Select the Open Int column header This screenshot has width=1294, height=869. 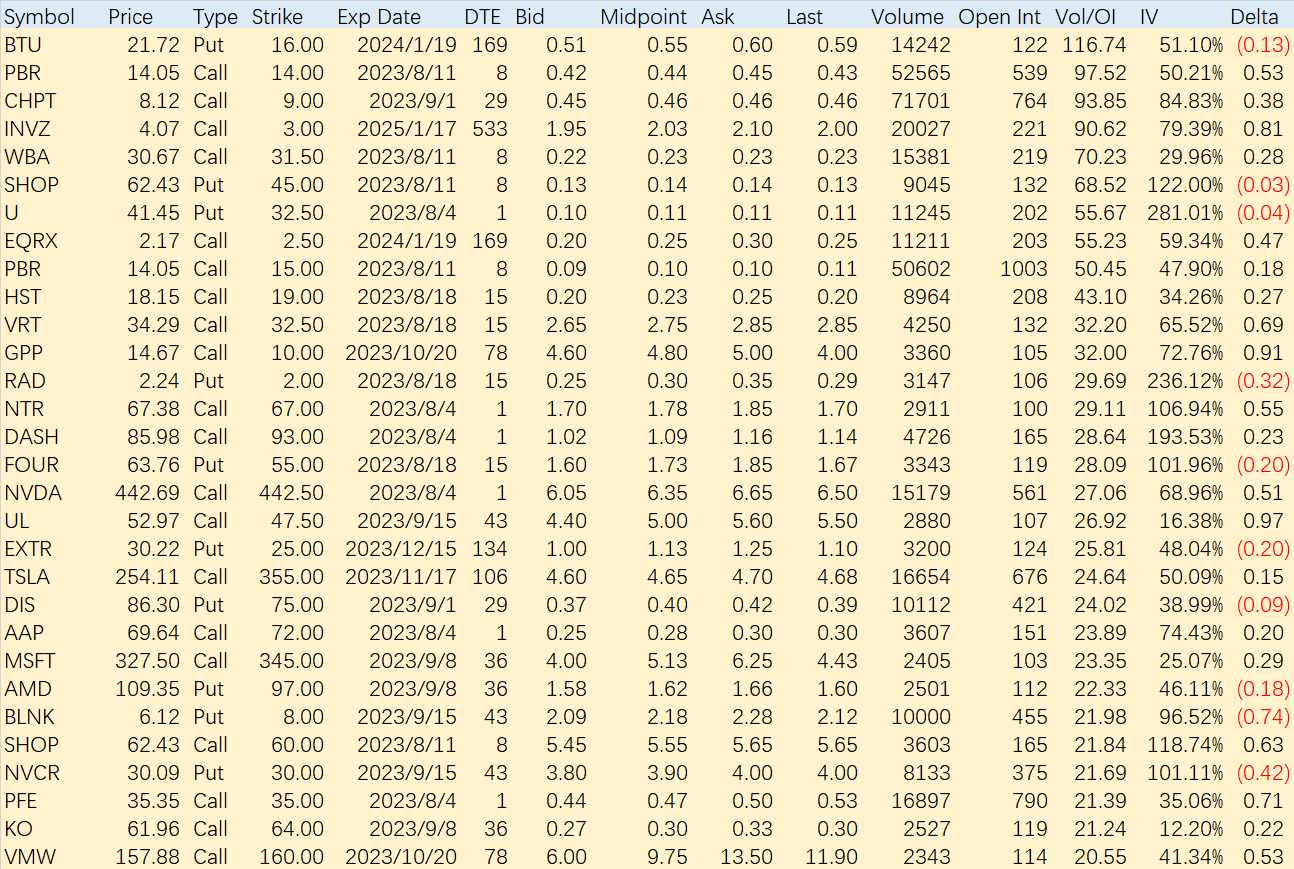click(1001, 17)
